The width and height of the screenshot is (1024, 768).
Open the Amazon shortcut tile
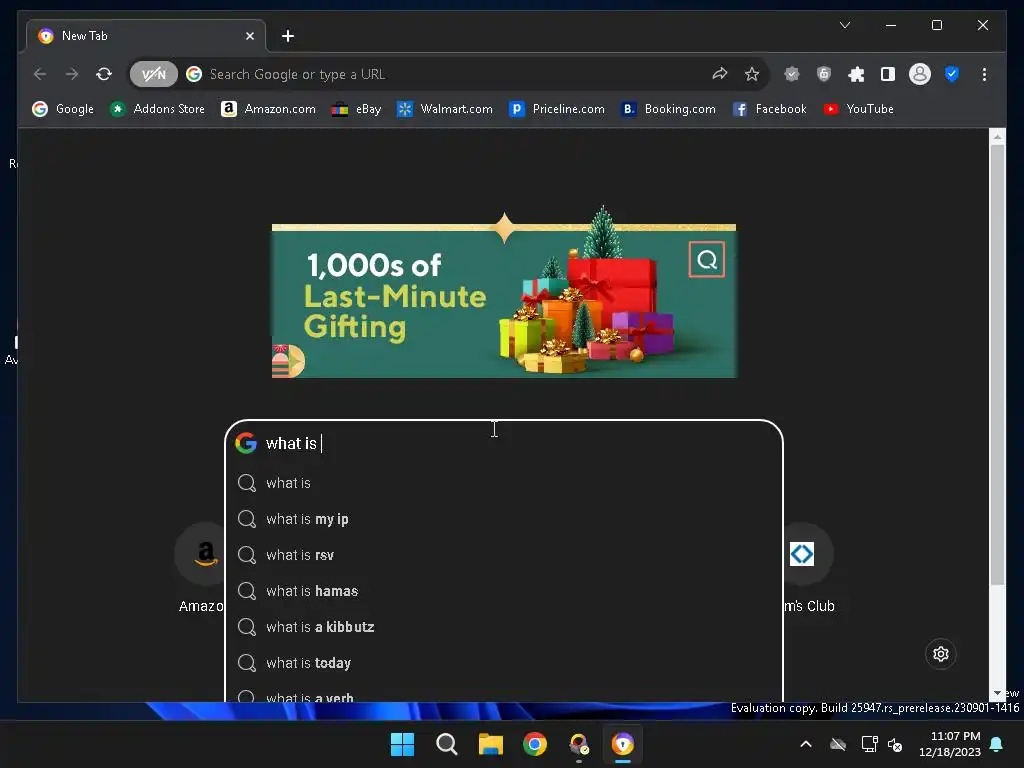point(201,568)
